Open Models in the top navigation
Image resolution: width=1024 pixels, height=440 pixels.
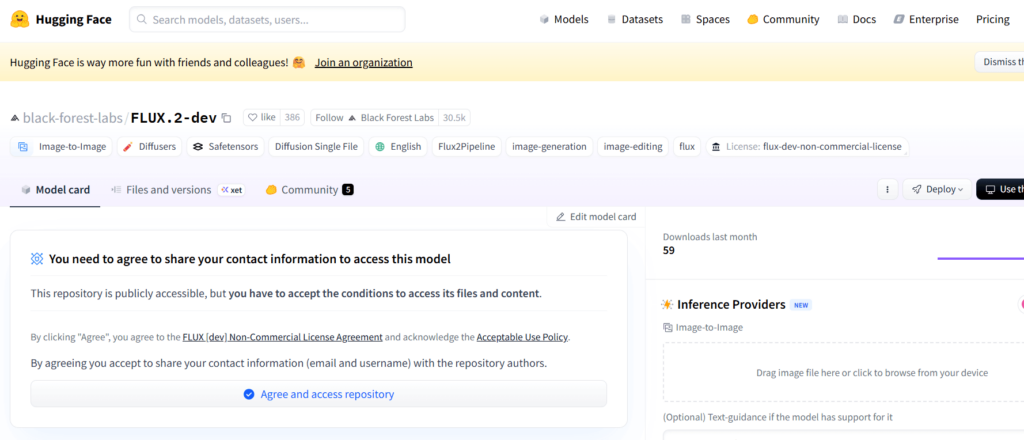pyautogui.click(x=564, y=19)
